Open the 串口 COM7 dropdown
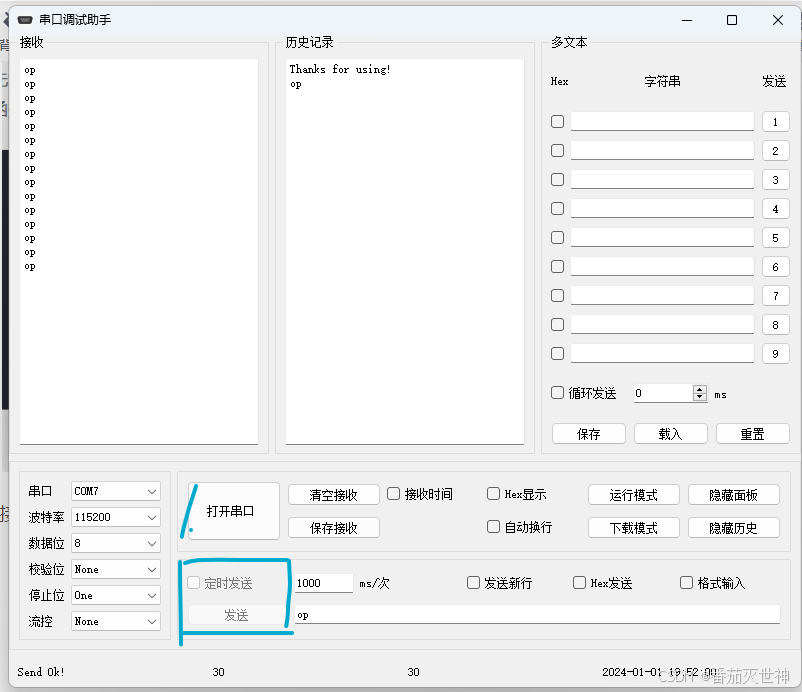This screenshot has width=802, height=692. tap(116, 491)
